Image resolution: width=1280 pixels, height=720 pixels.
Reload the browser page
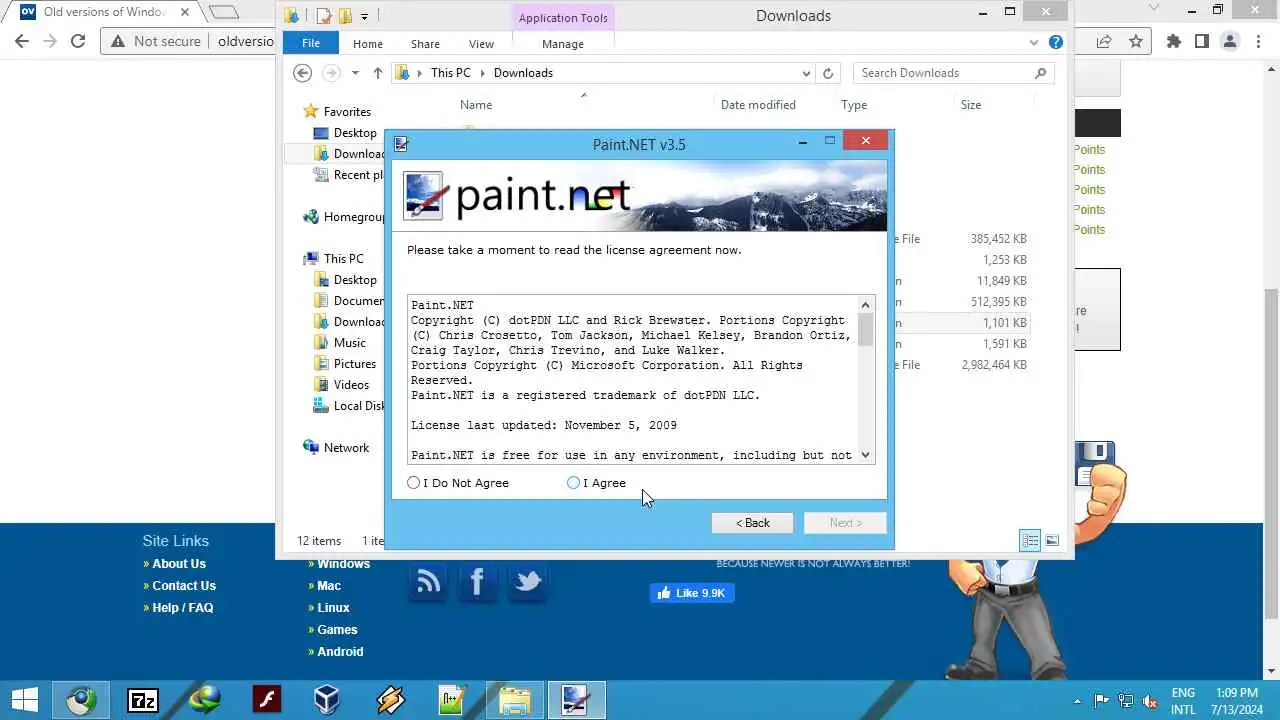coord(77,41)
